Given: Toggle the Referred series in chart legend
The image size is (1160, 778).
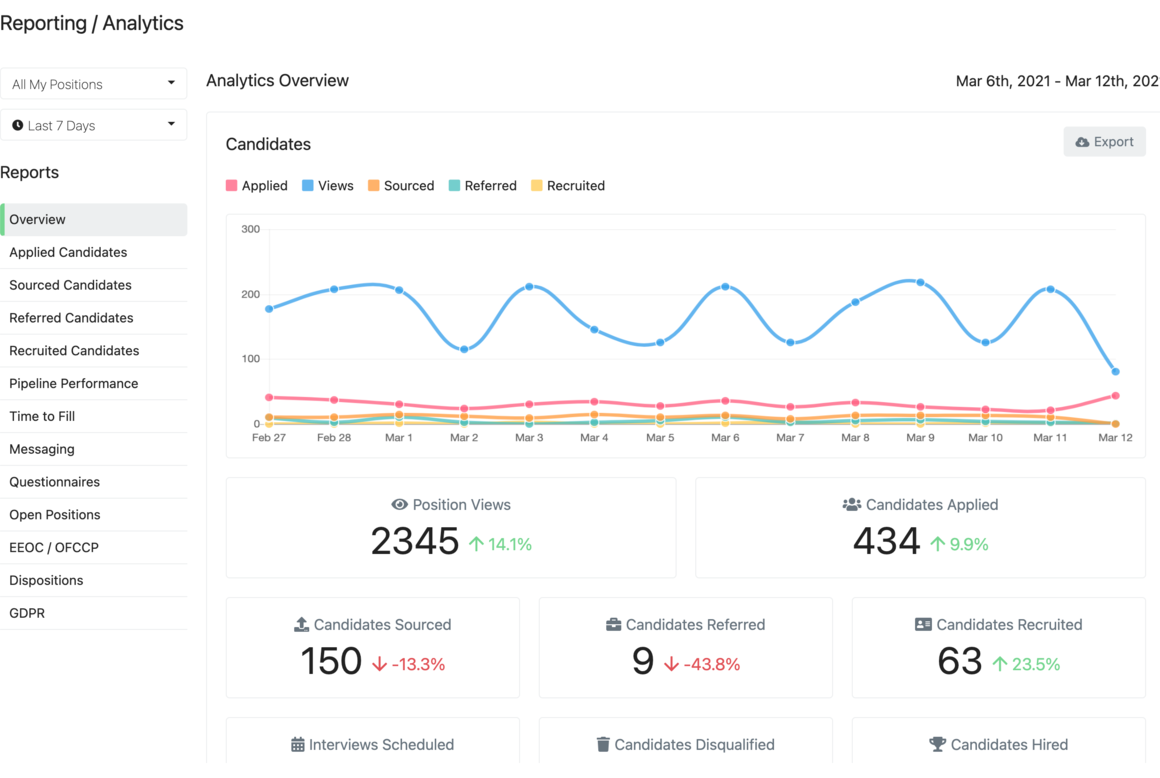Looking at the screenshot, I should coord(482,186).
